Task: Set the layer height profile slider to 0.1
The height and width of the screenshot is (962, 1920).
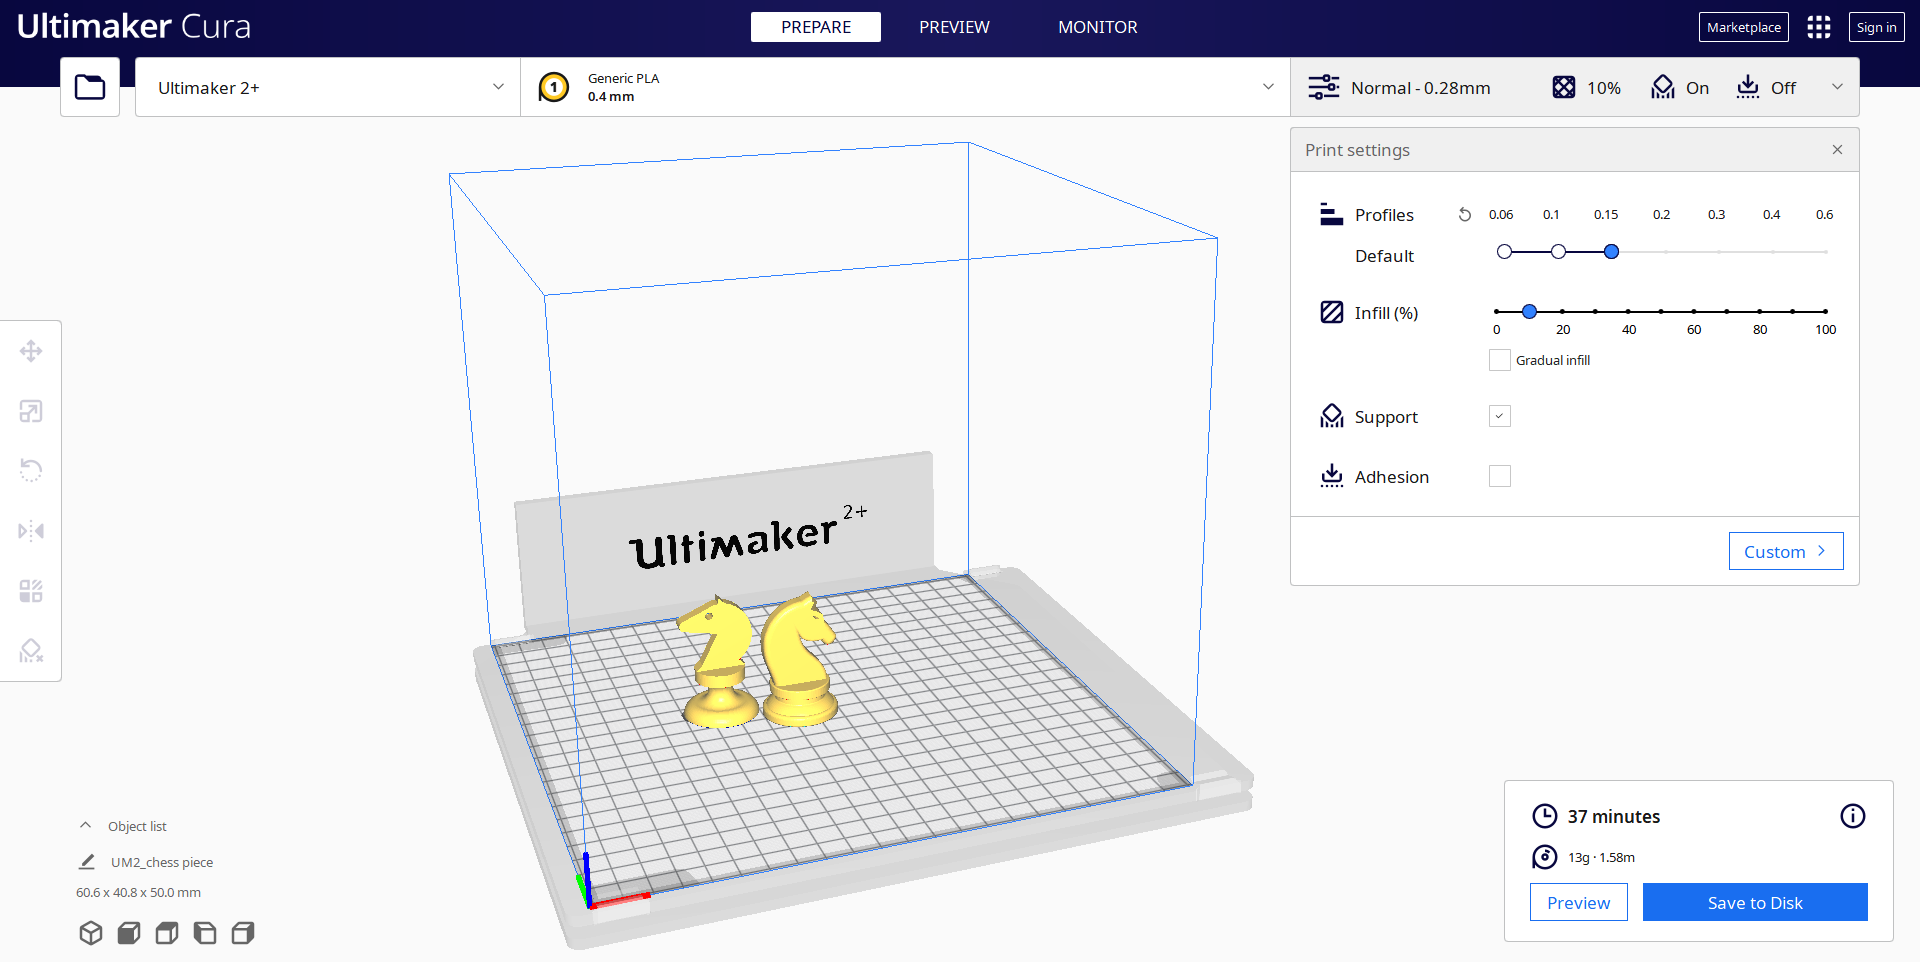Action: click(1558, 252)
